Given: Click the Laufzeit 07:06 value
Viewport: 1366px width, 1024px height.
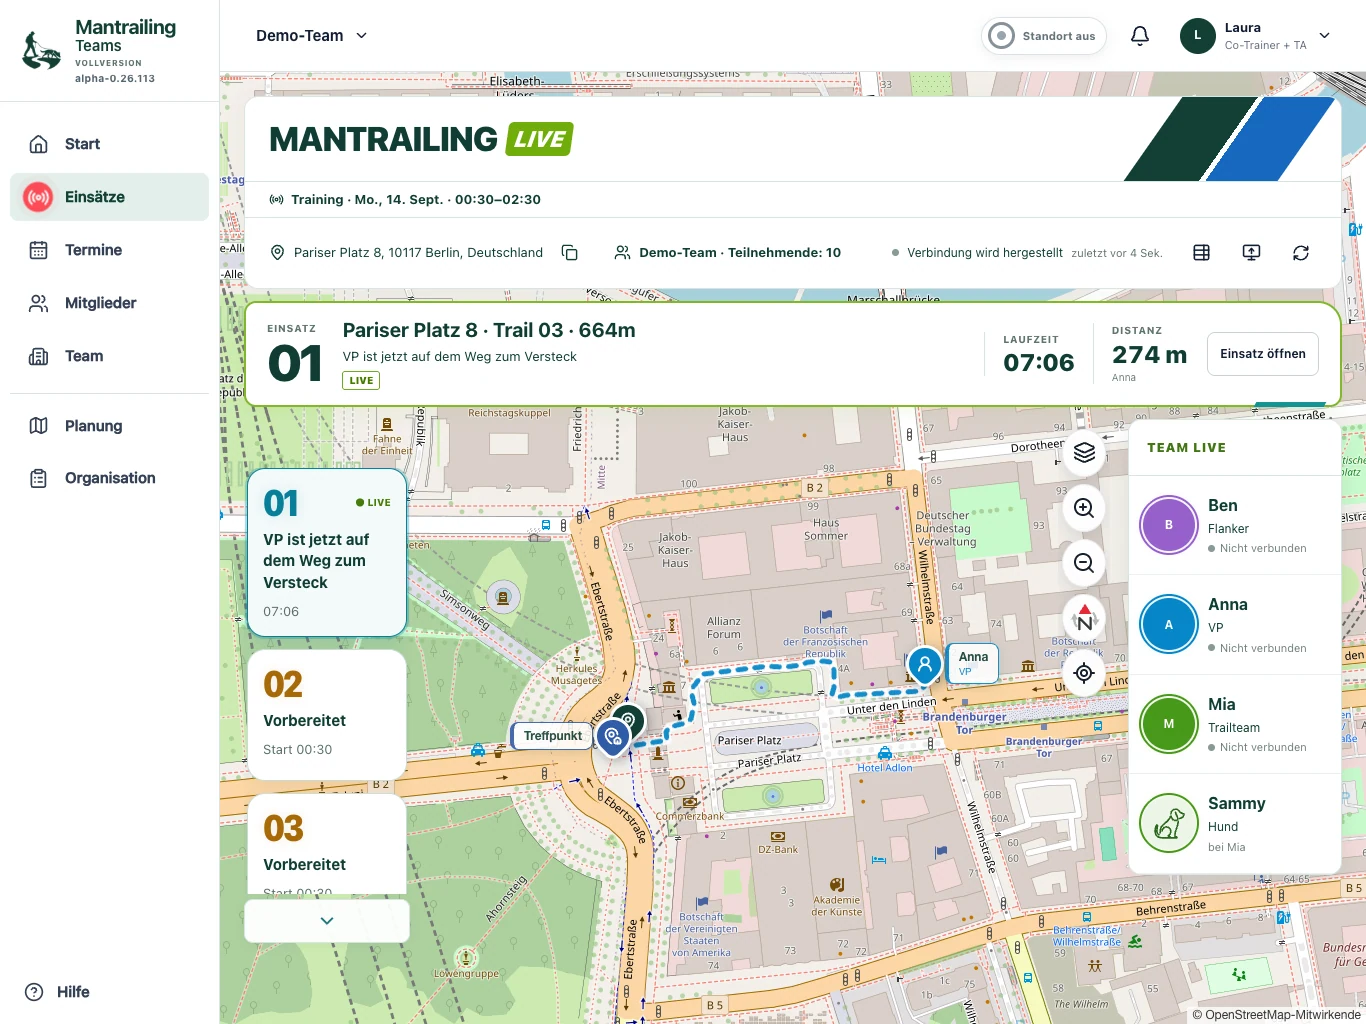Looking at the screenshot, I should [1039, 363].
